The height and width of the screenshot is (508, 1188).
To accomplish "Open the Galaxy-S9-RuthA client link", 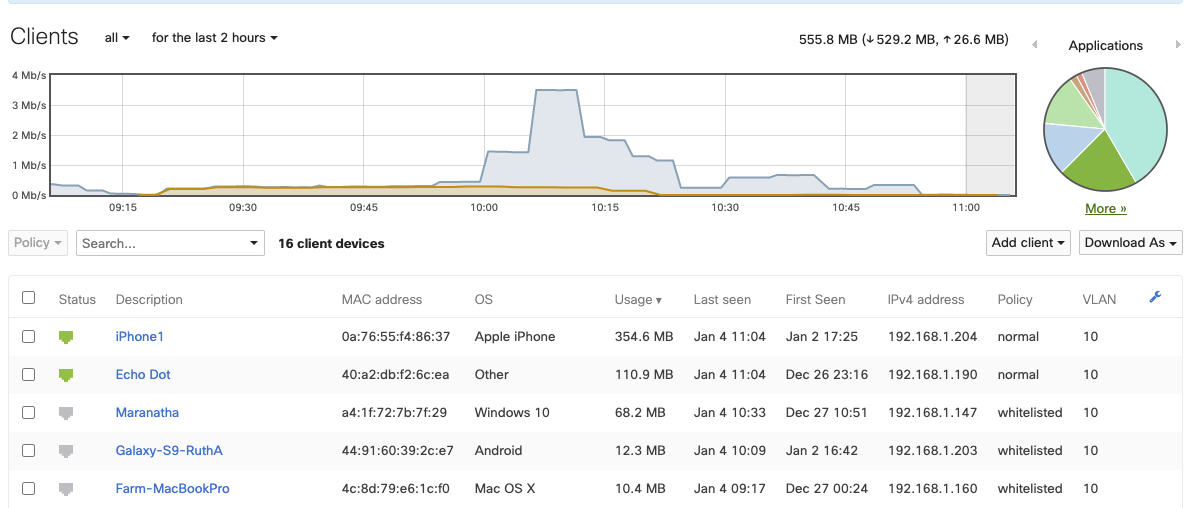I will click(169, 451).
